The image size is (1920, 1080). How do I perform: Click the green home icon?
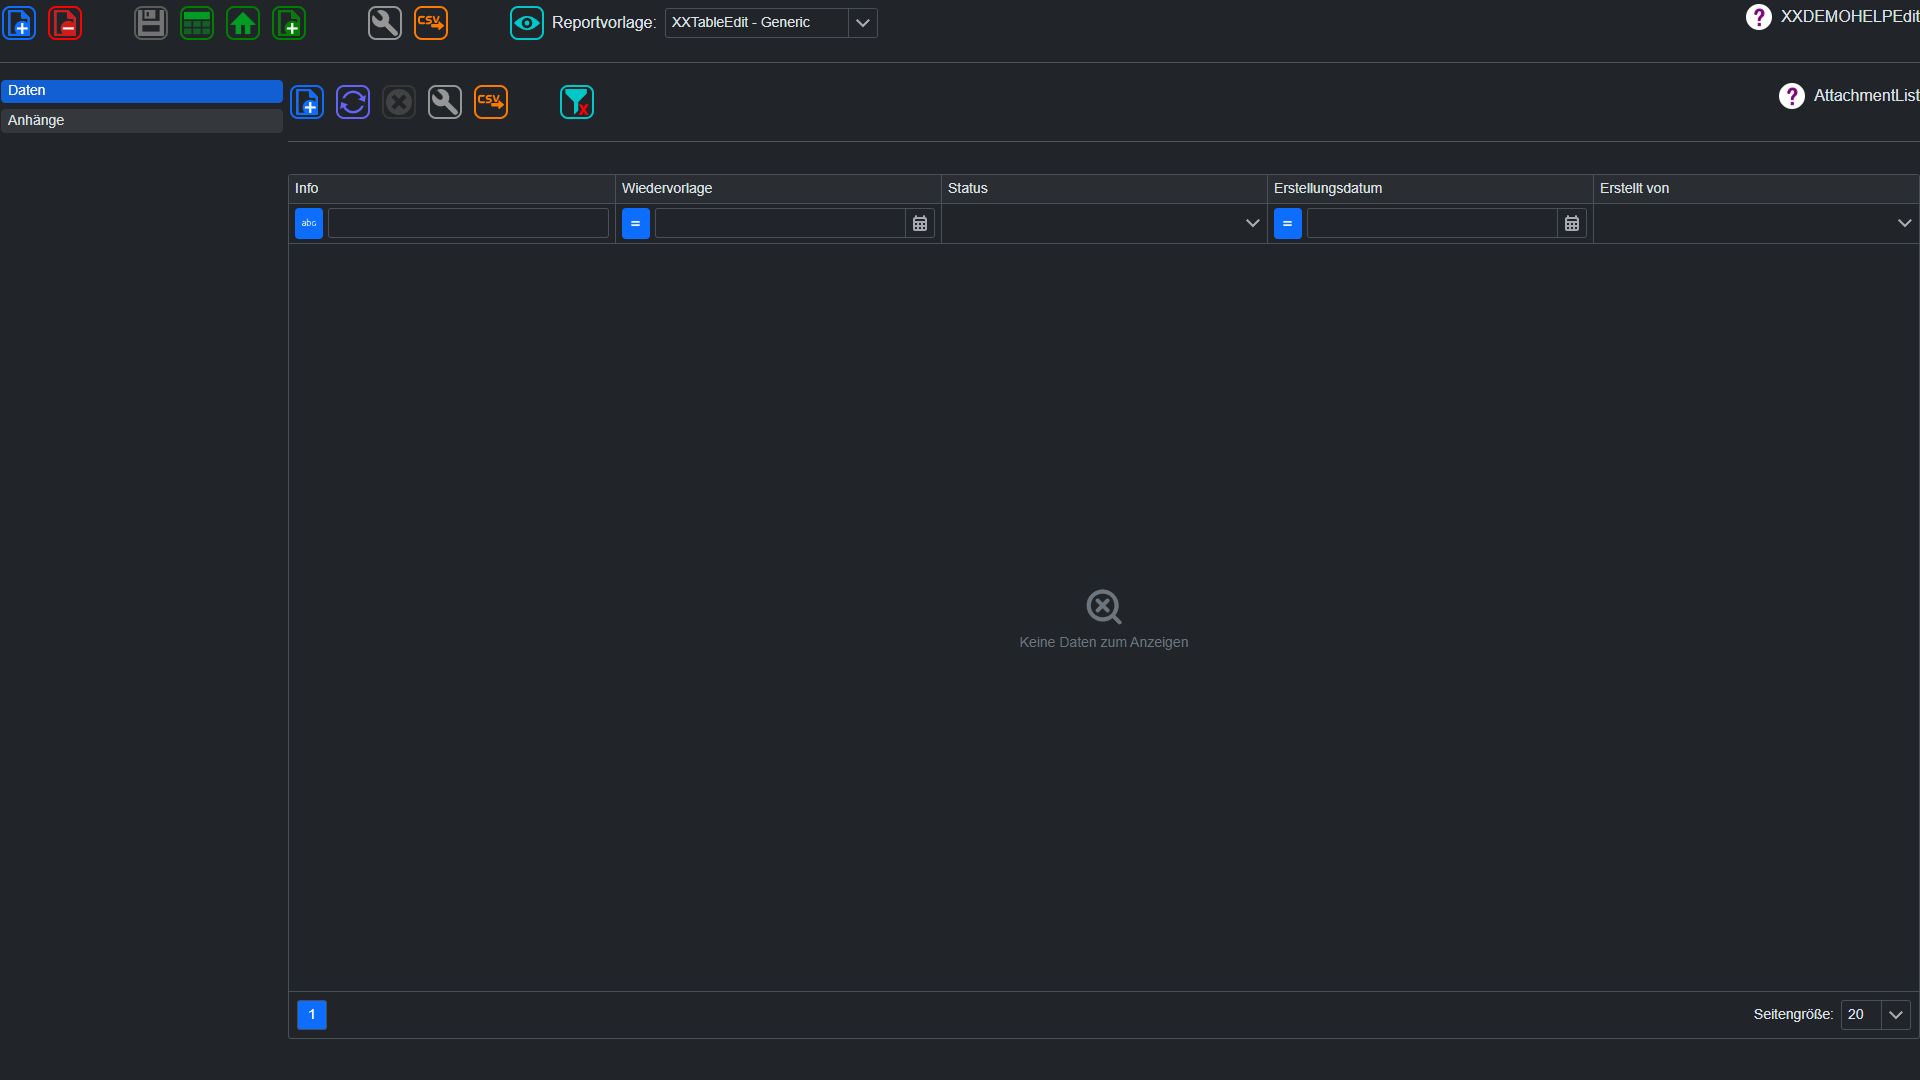point(243,23)
